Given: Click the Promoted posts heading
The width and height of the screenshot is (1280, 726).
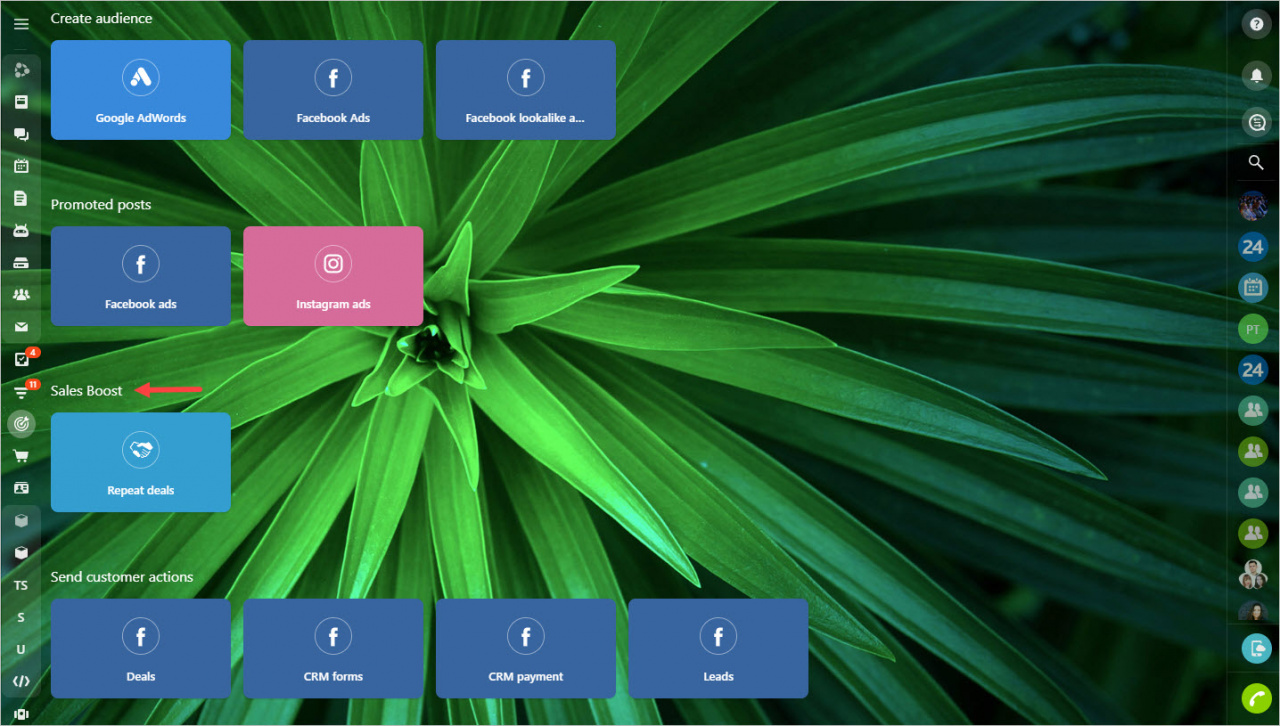Looking at the screenshot, I should [x=101, y=204].
